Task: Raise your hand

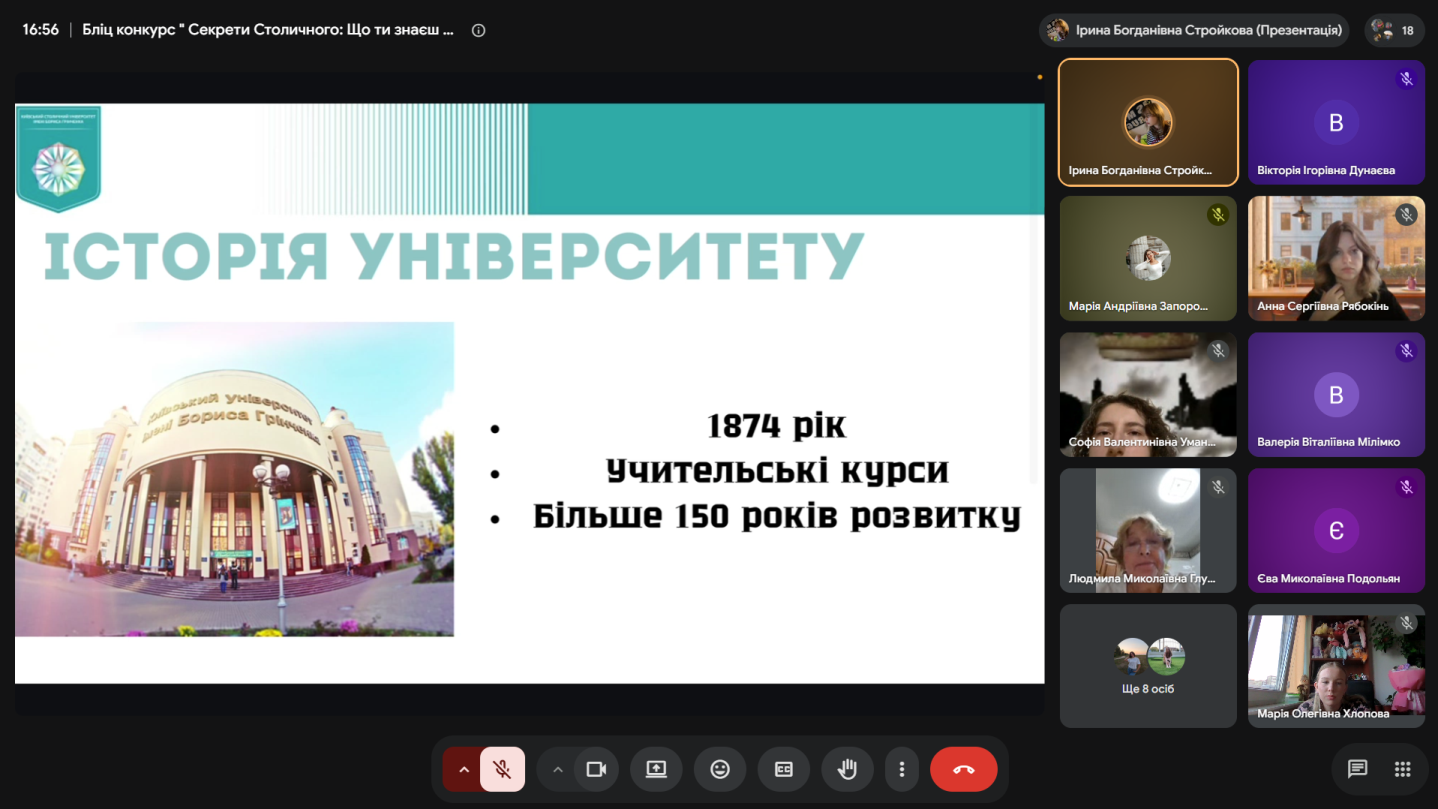Action: (847, 769)
